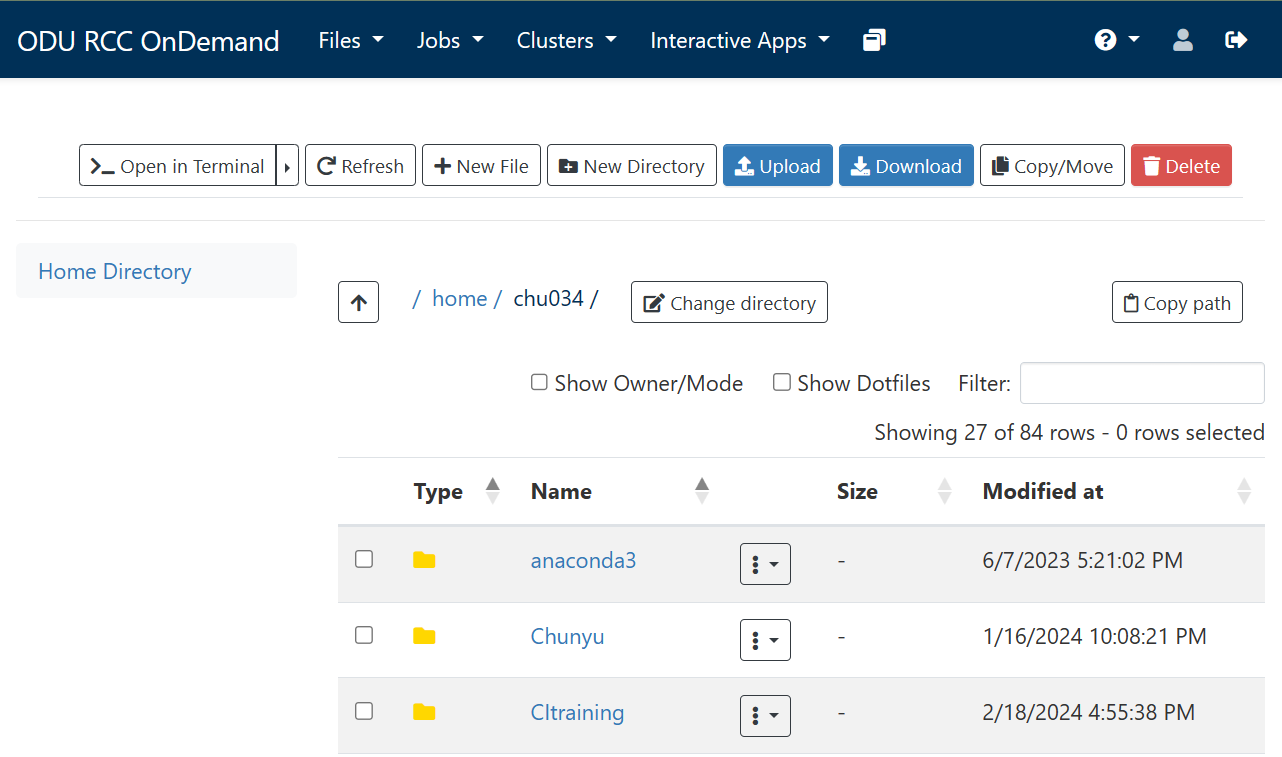Open the Interactive Apps menu

pos(739,40)
